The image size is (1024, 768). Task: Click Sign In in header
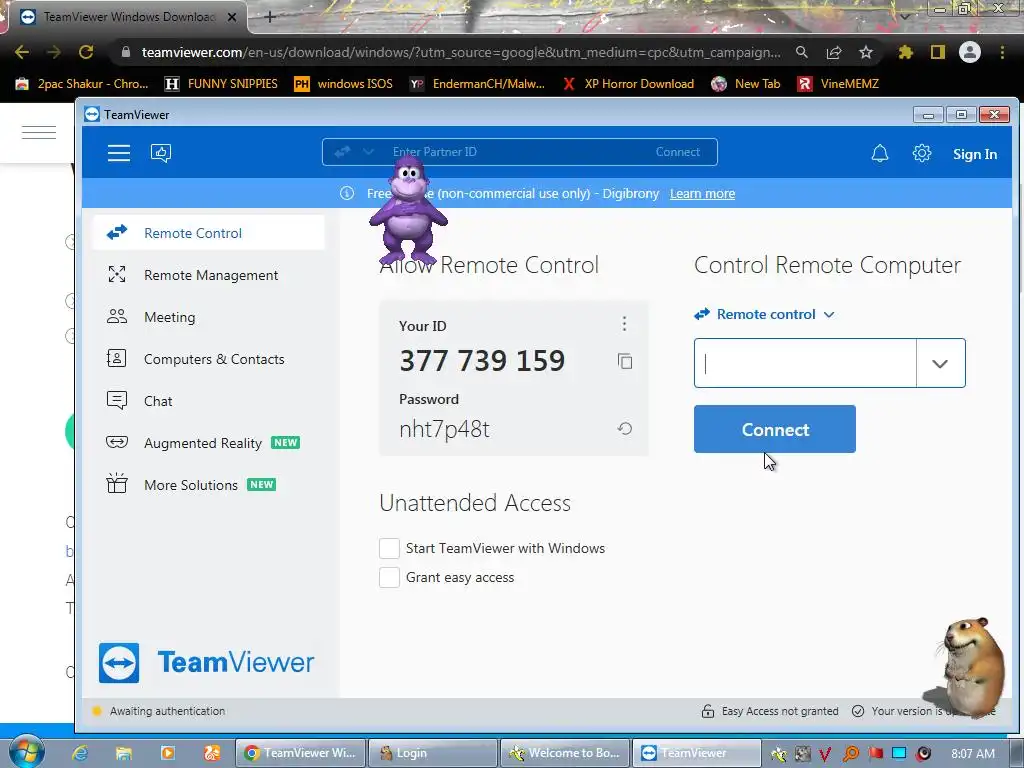tap(974, 154)
